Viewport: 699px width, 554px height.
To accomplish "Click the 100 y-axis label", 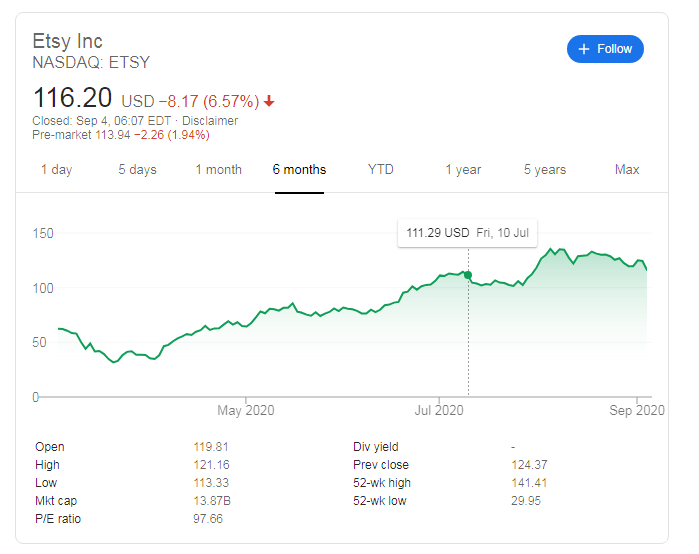I will pos(43,288).
